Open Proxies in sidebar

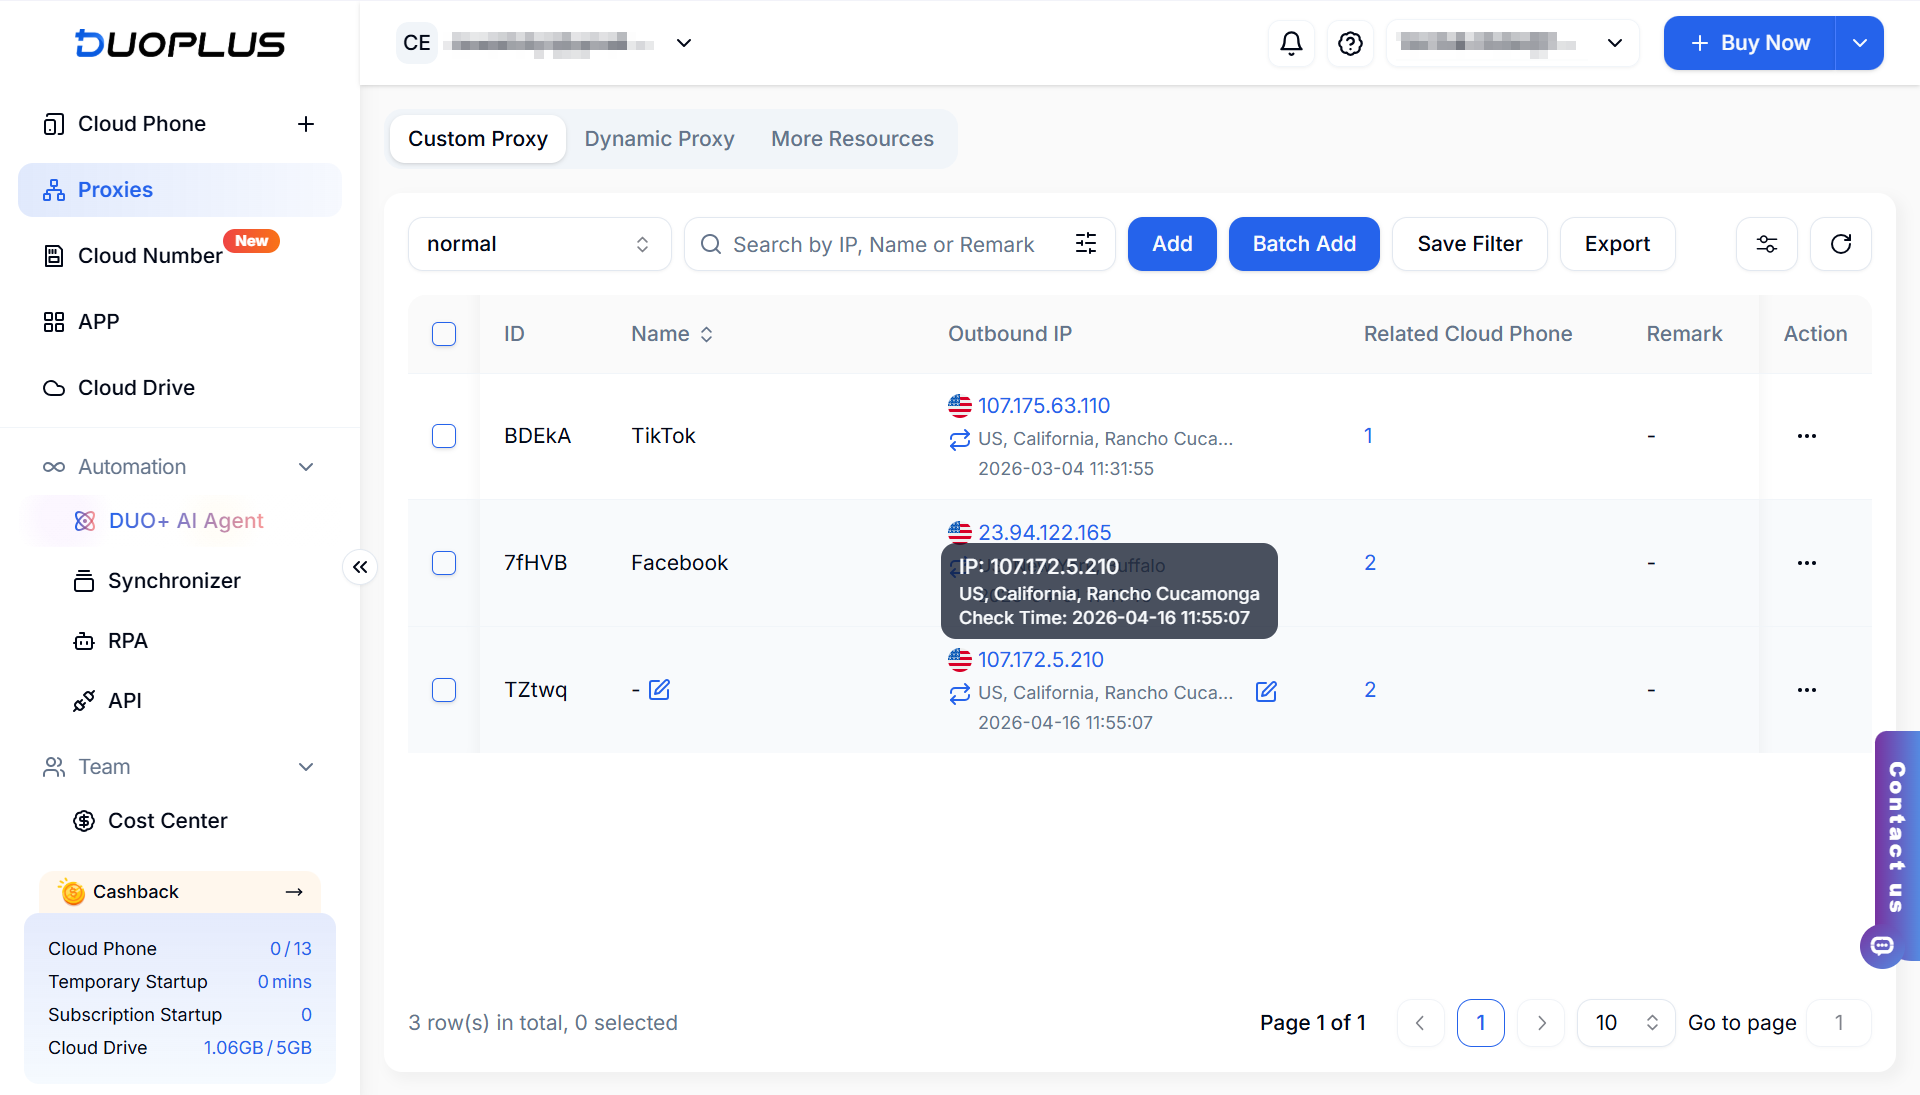coord(180,190)
